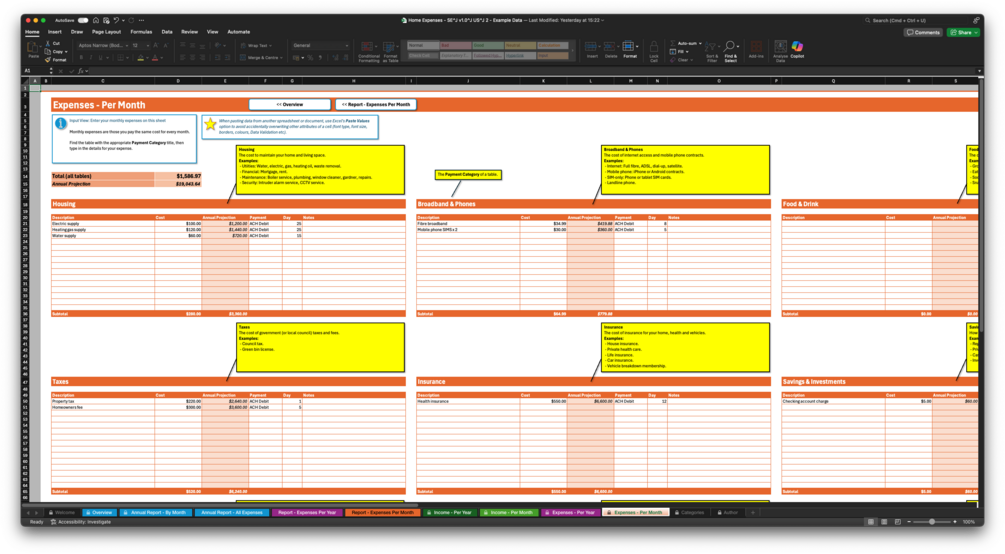Click the Format as Table icon
Viewport: 1005px width, 554px height.
tap(389, 47)
